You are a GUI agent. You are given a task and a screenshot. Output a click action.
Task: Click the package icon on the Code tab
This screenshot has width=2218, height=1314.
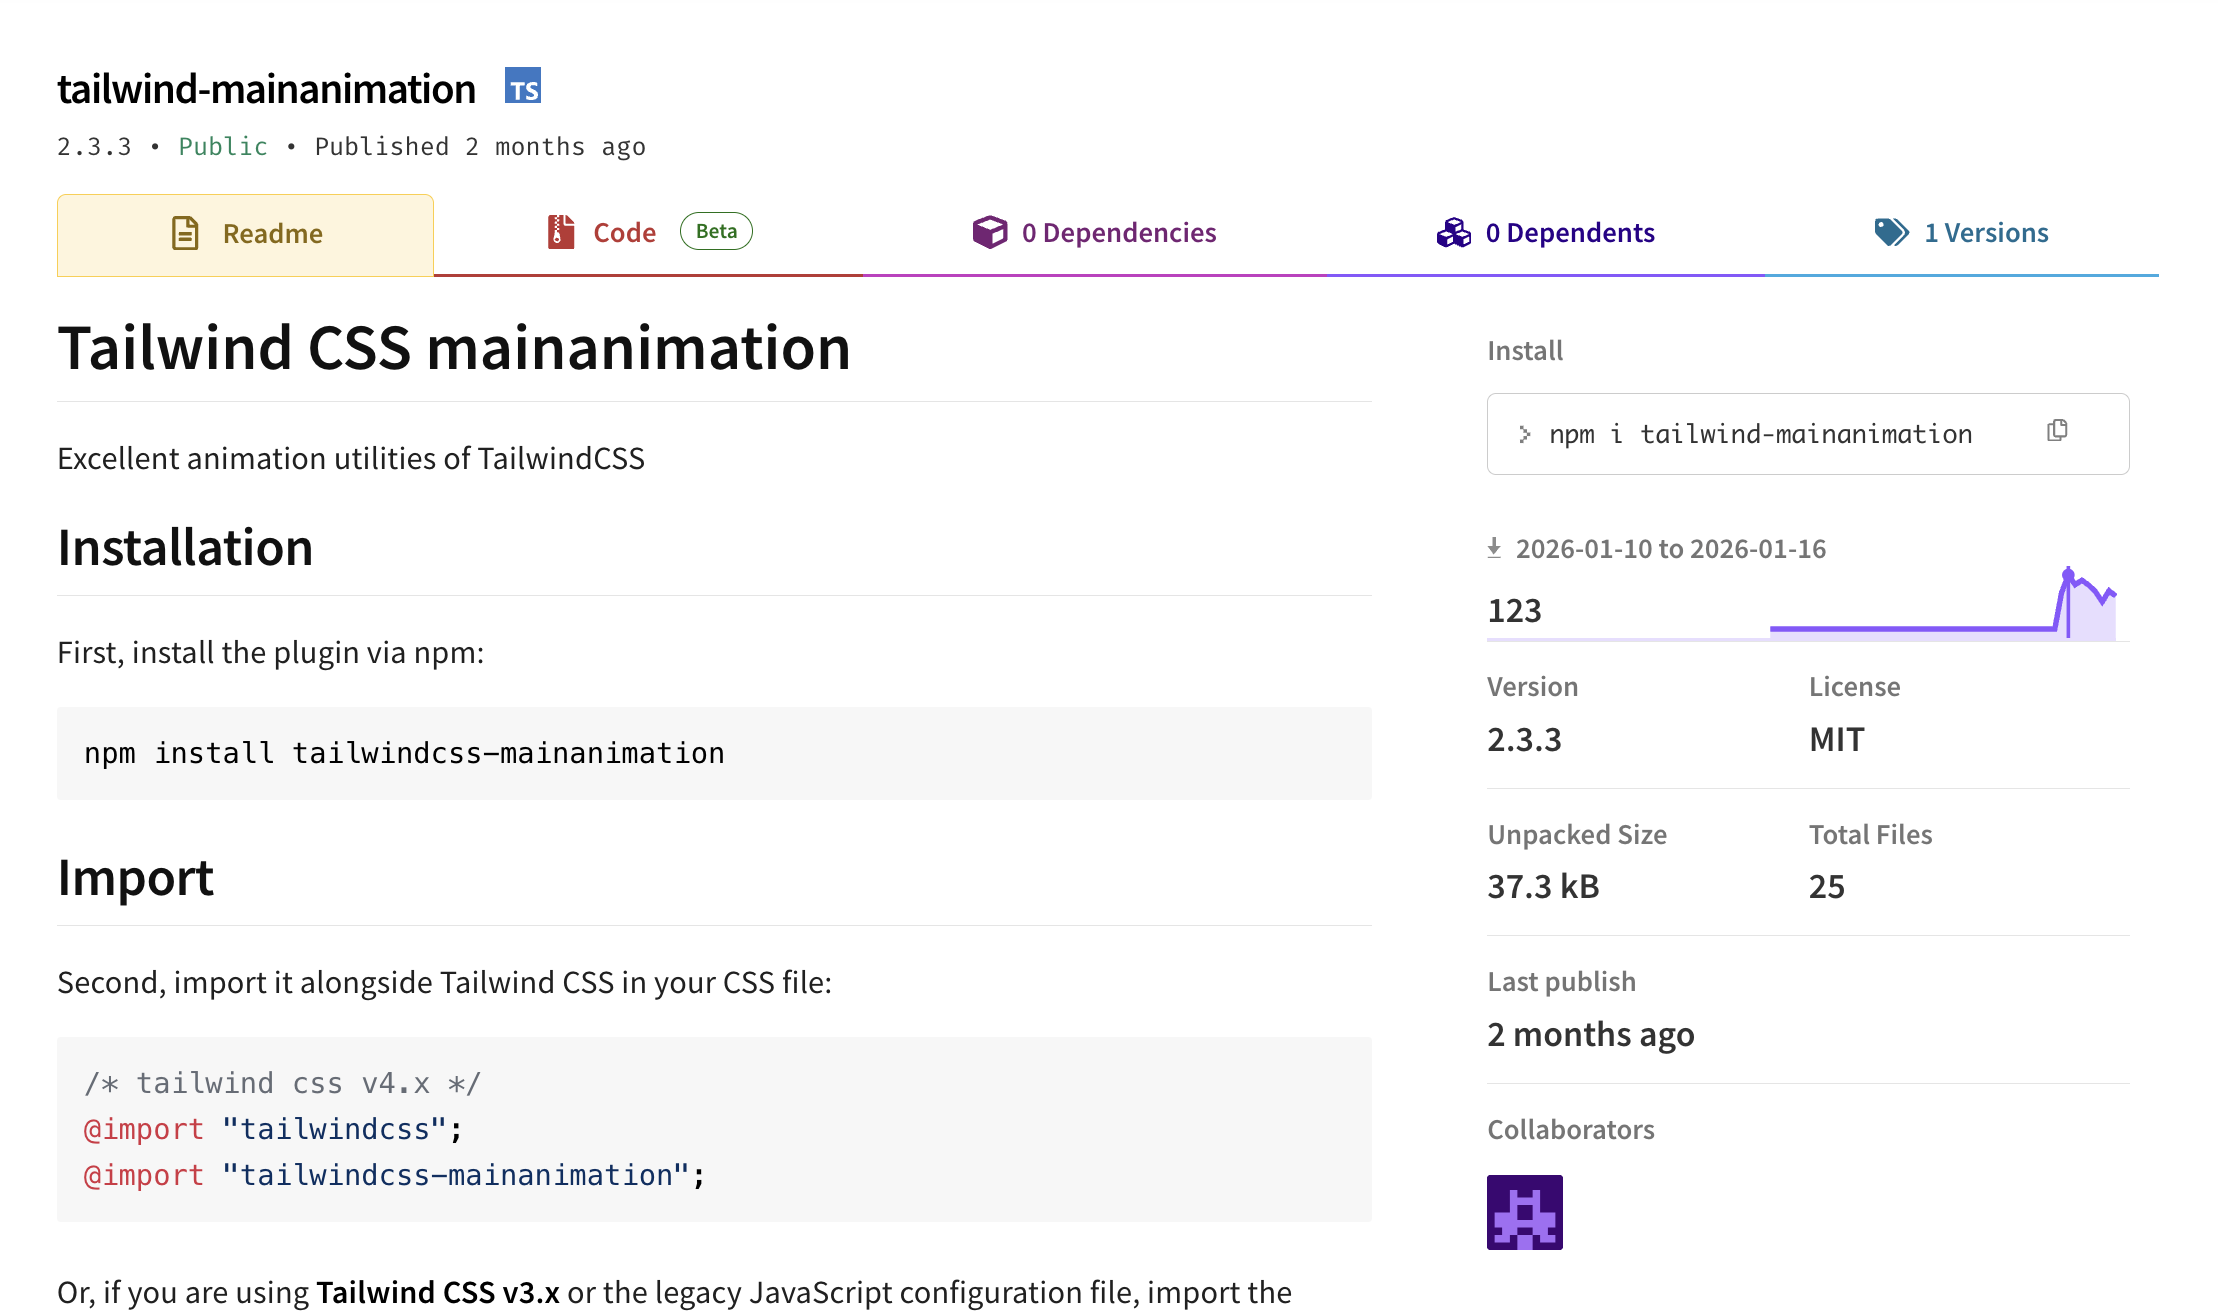[x=560, y=231]
